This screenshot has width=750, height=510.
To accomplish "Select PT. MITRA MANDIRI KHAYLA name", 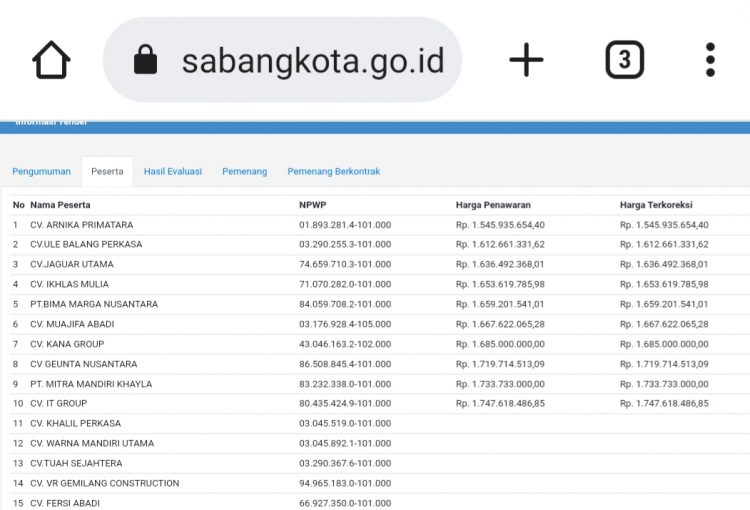I will 91,384.
